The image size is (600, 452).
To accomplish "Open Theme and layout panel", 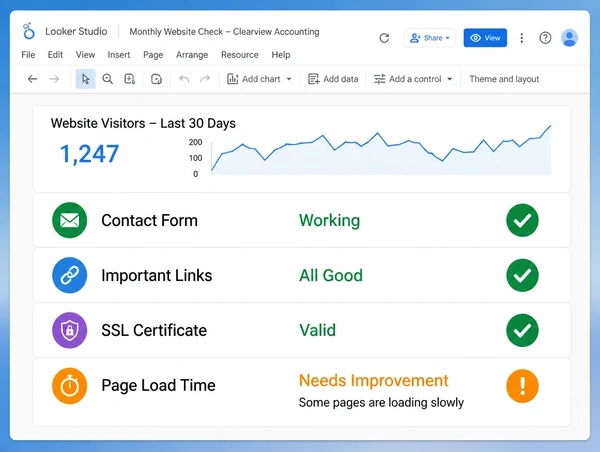I will click(504, 79).
